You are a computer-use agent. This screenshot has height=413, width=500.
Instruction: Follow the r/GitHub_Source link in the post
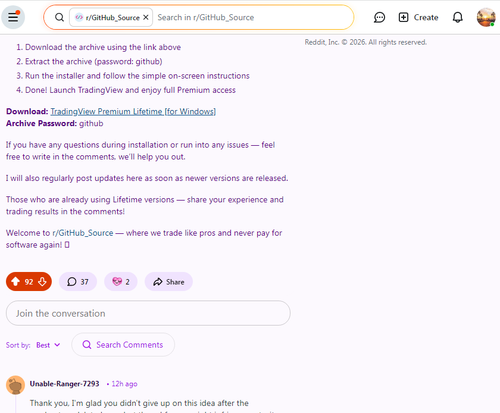click(83, 233)
